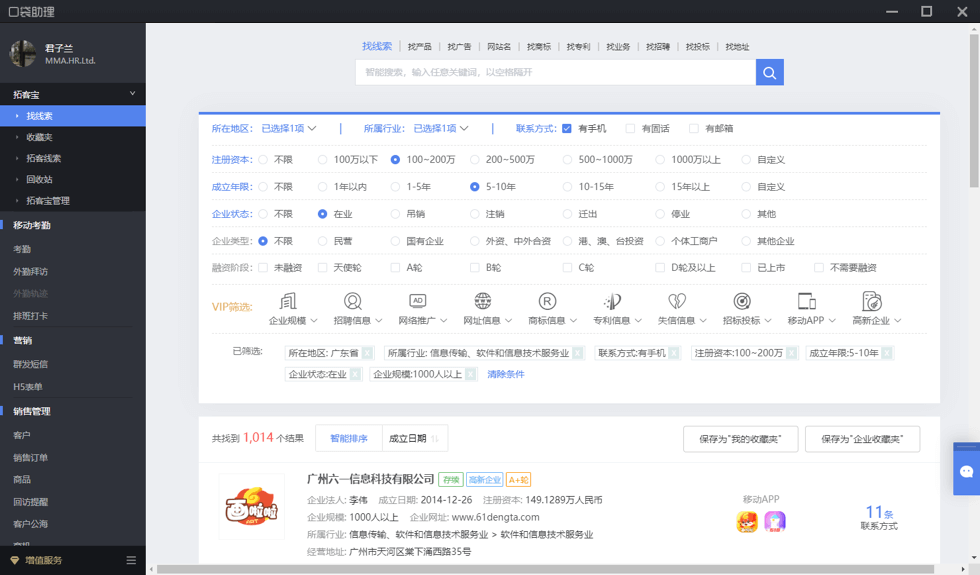
Task: Open the 企业规模 VIP filter icon
Action: tap(288, 302)
